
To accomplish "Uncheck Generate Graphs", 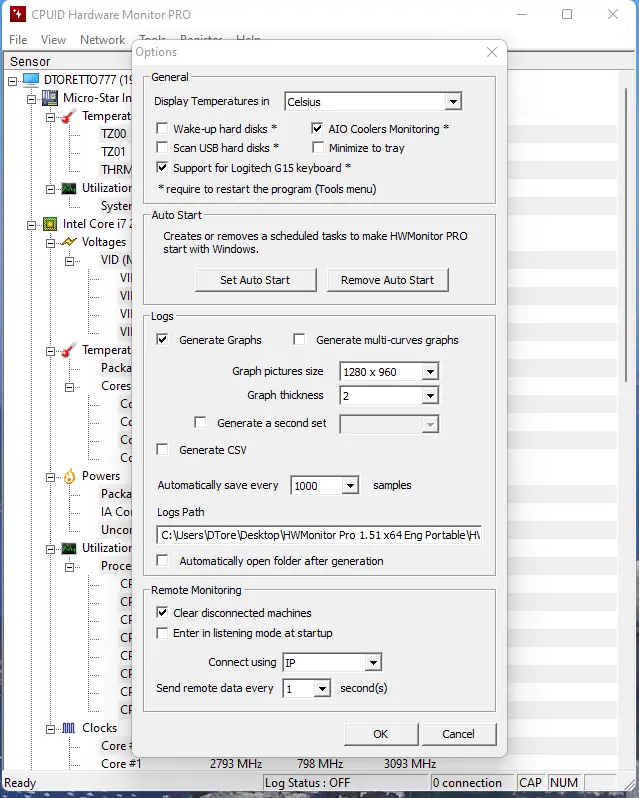I will tap(162, 339).
